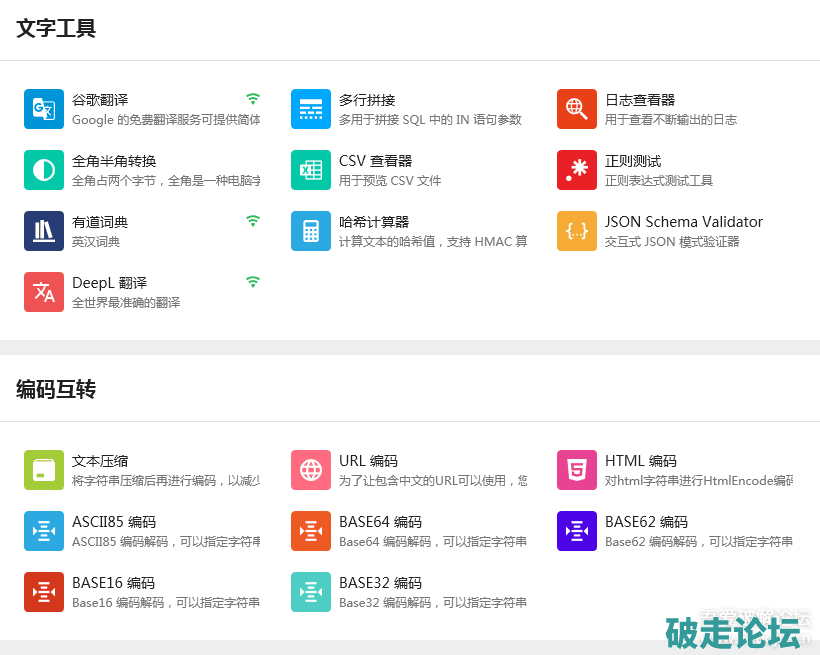
Task: Click the BASE64 编码 orange icon
Action: point(311,531)
